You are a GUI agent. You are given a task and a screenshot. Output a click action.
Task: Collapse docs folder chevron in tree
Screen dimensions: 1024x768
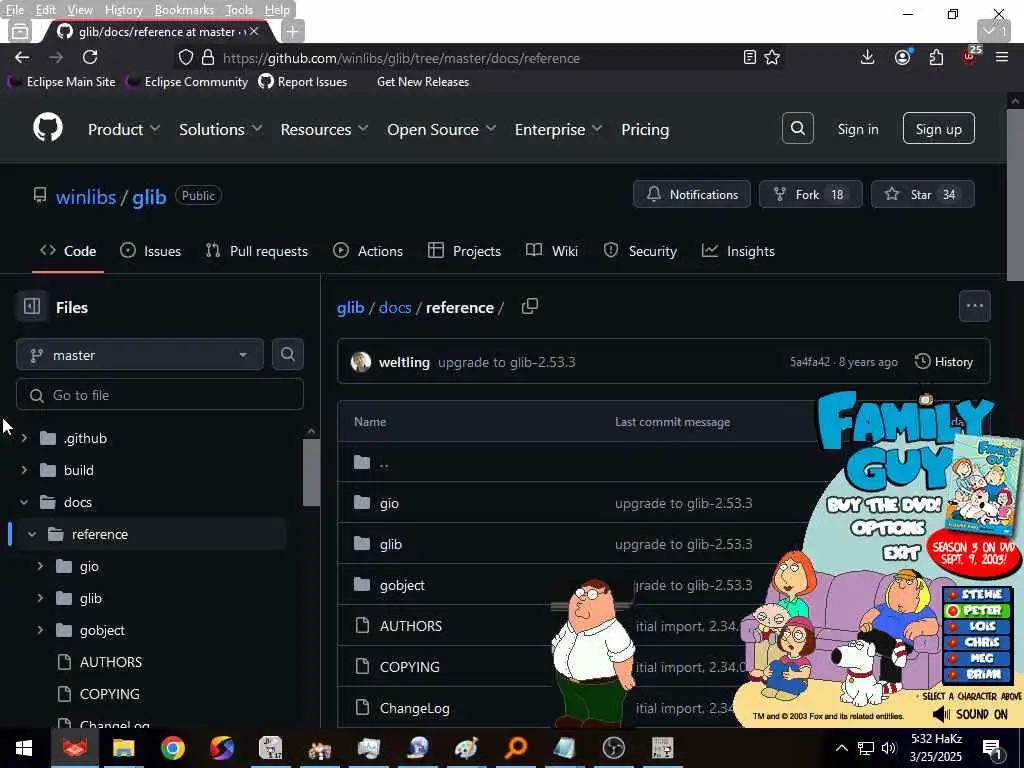point(24,502)
